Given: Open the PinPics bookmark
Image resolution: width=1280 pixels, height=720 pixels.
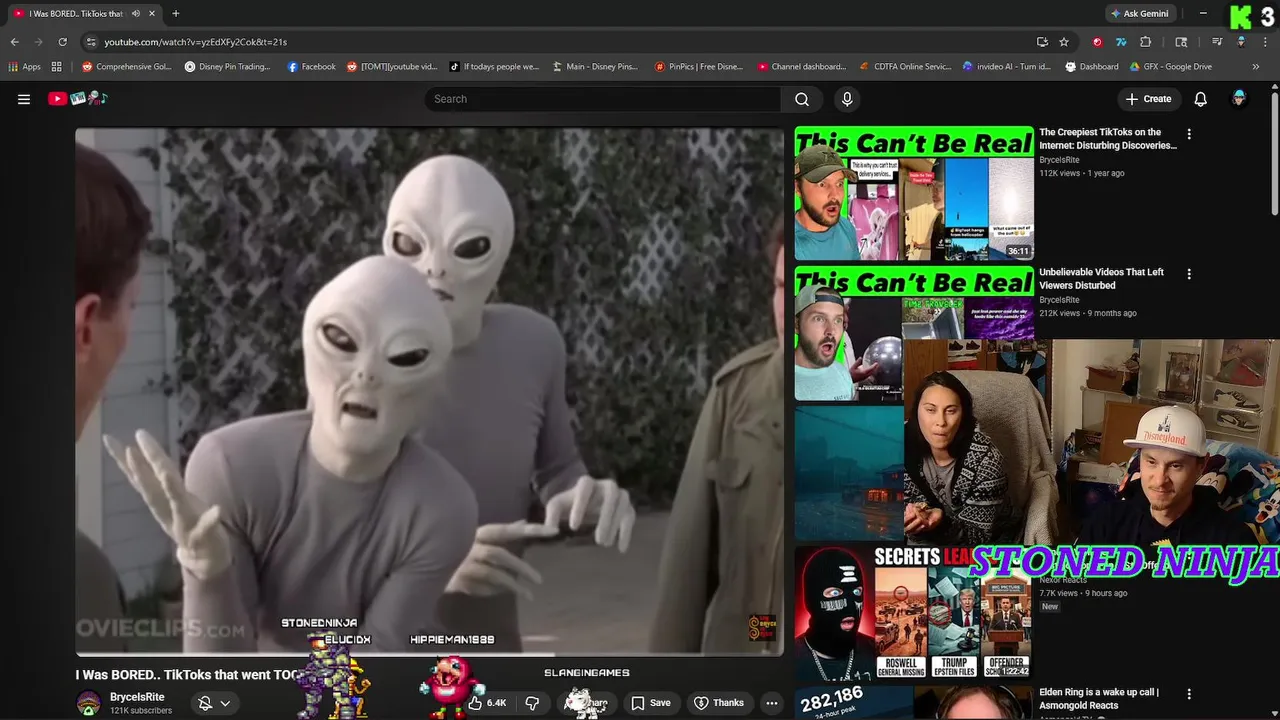Looking at the screenshot, I should pos(699,67).
